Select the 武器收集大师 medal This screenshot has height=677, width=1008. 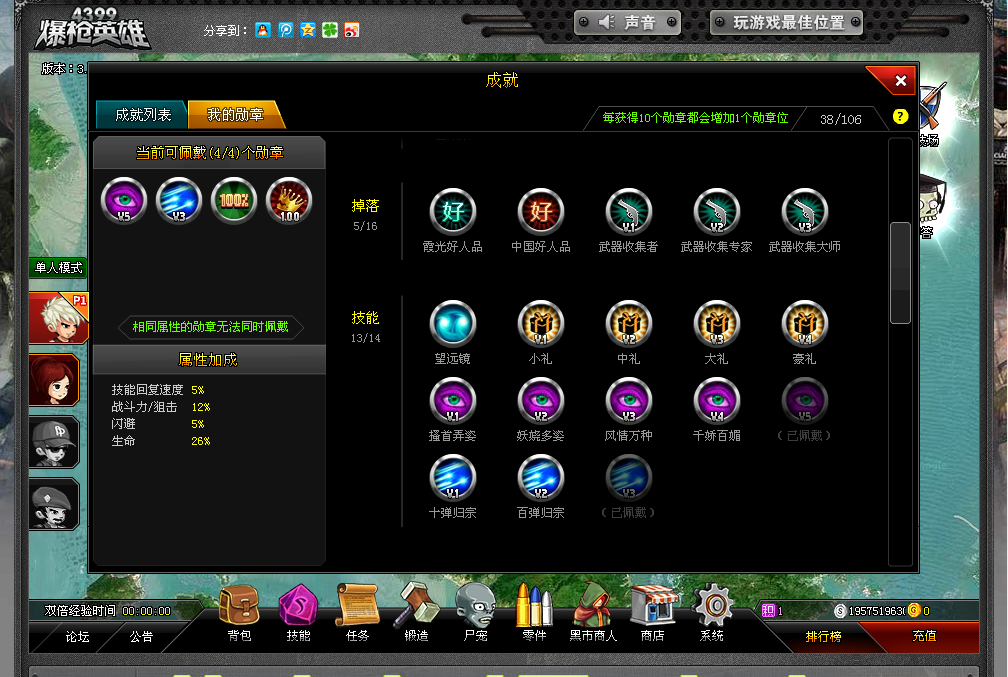pos(804,212)
